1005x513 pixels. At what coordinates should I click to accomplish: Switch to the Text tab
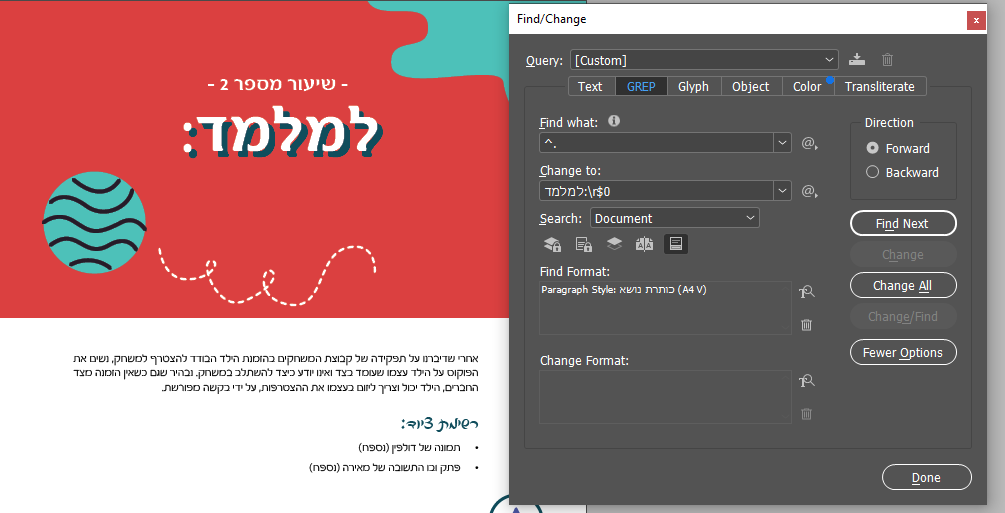tap(590, 87)
